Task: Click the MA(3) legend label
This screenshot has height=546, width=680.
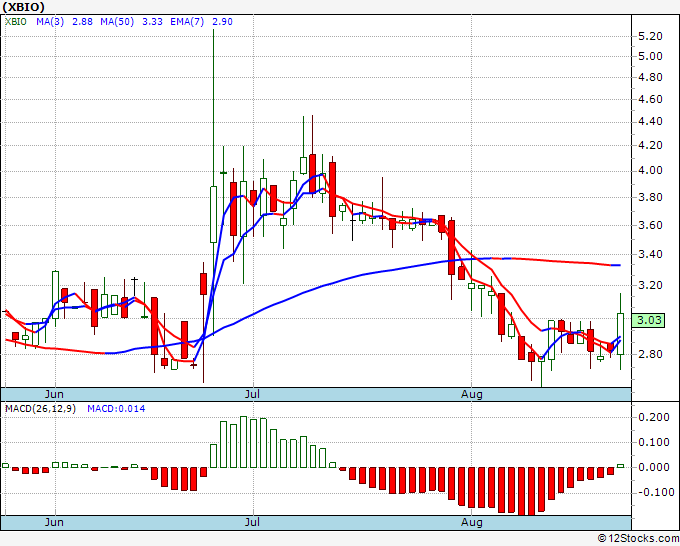Action: [50, 22]
